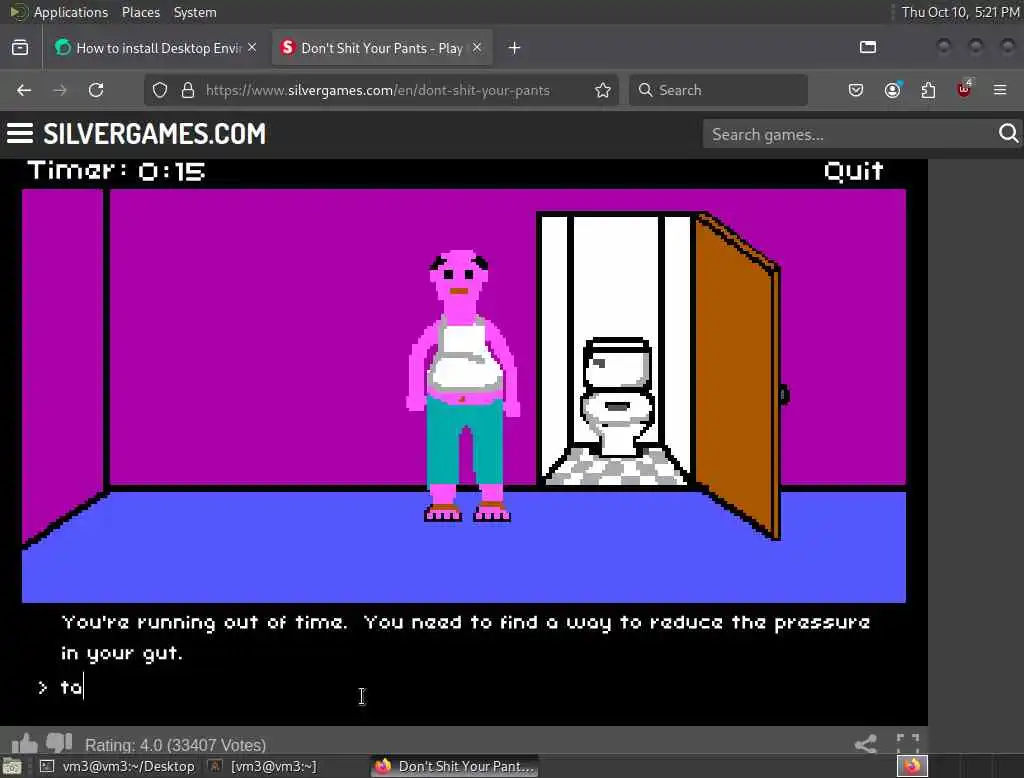Click the Rating: 4.0 (33407 Votes) text
The width and height of the screenshot is (1024, 778).
(x=176, y=745)
